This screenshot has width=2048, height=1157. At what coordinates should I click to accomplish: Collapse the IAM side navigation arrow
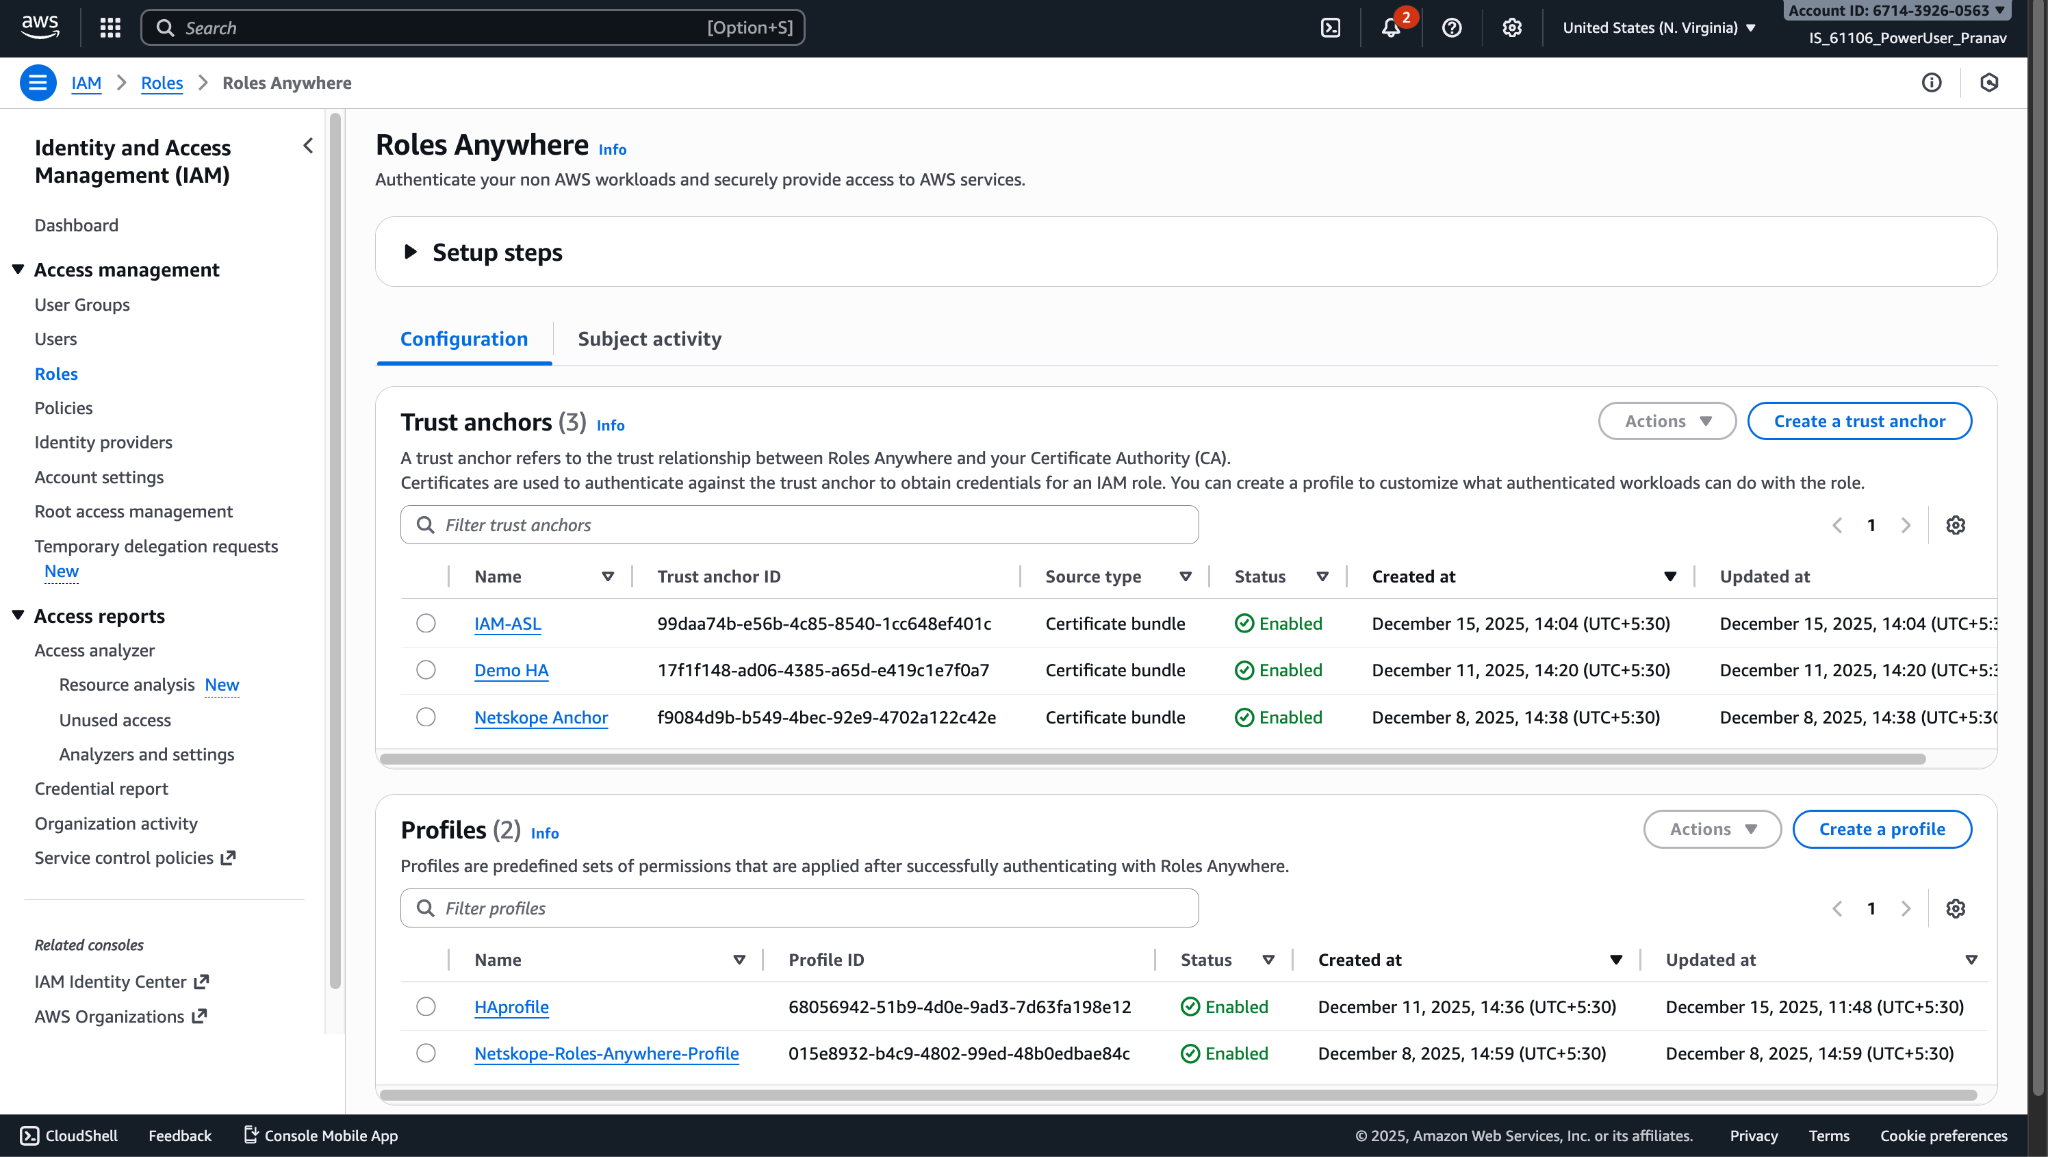tap(308, 146)
